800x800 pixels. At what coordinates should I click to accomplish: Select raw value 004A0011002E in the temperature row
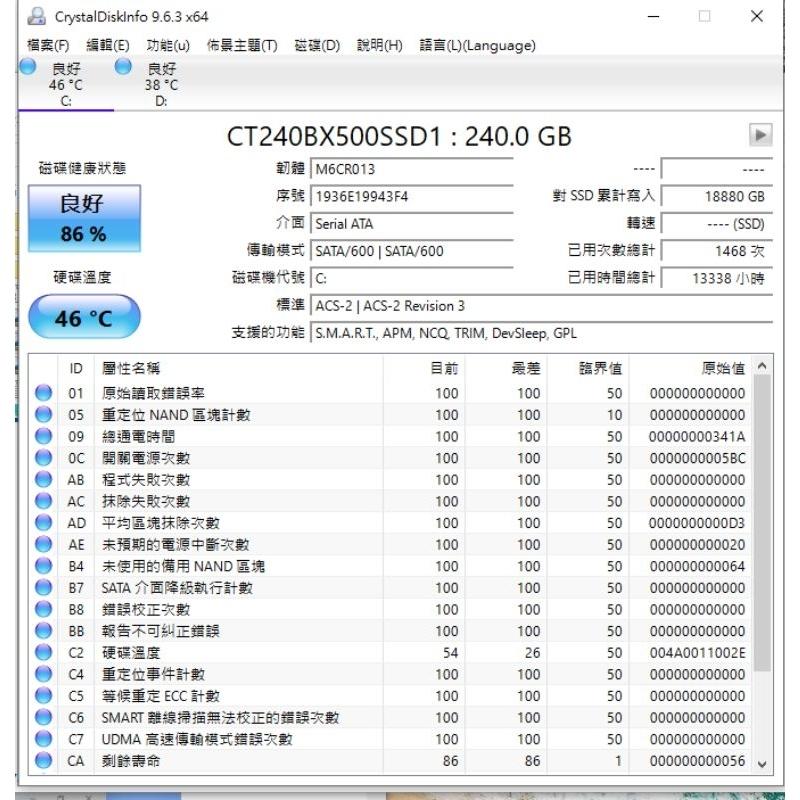[x=697, y=653]
